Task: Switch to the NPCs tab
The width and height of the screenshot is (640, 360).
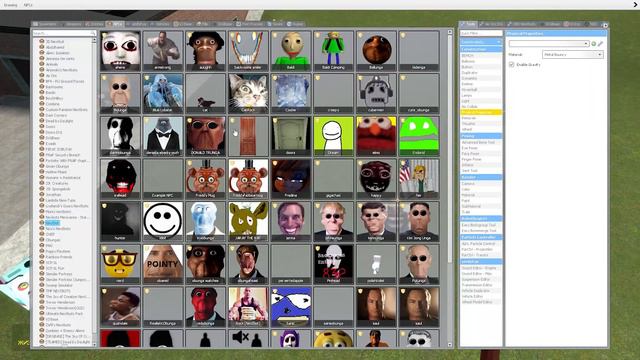Action: point(115,24)
